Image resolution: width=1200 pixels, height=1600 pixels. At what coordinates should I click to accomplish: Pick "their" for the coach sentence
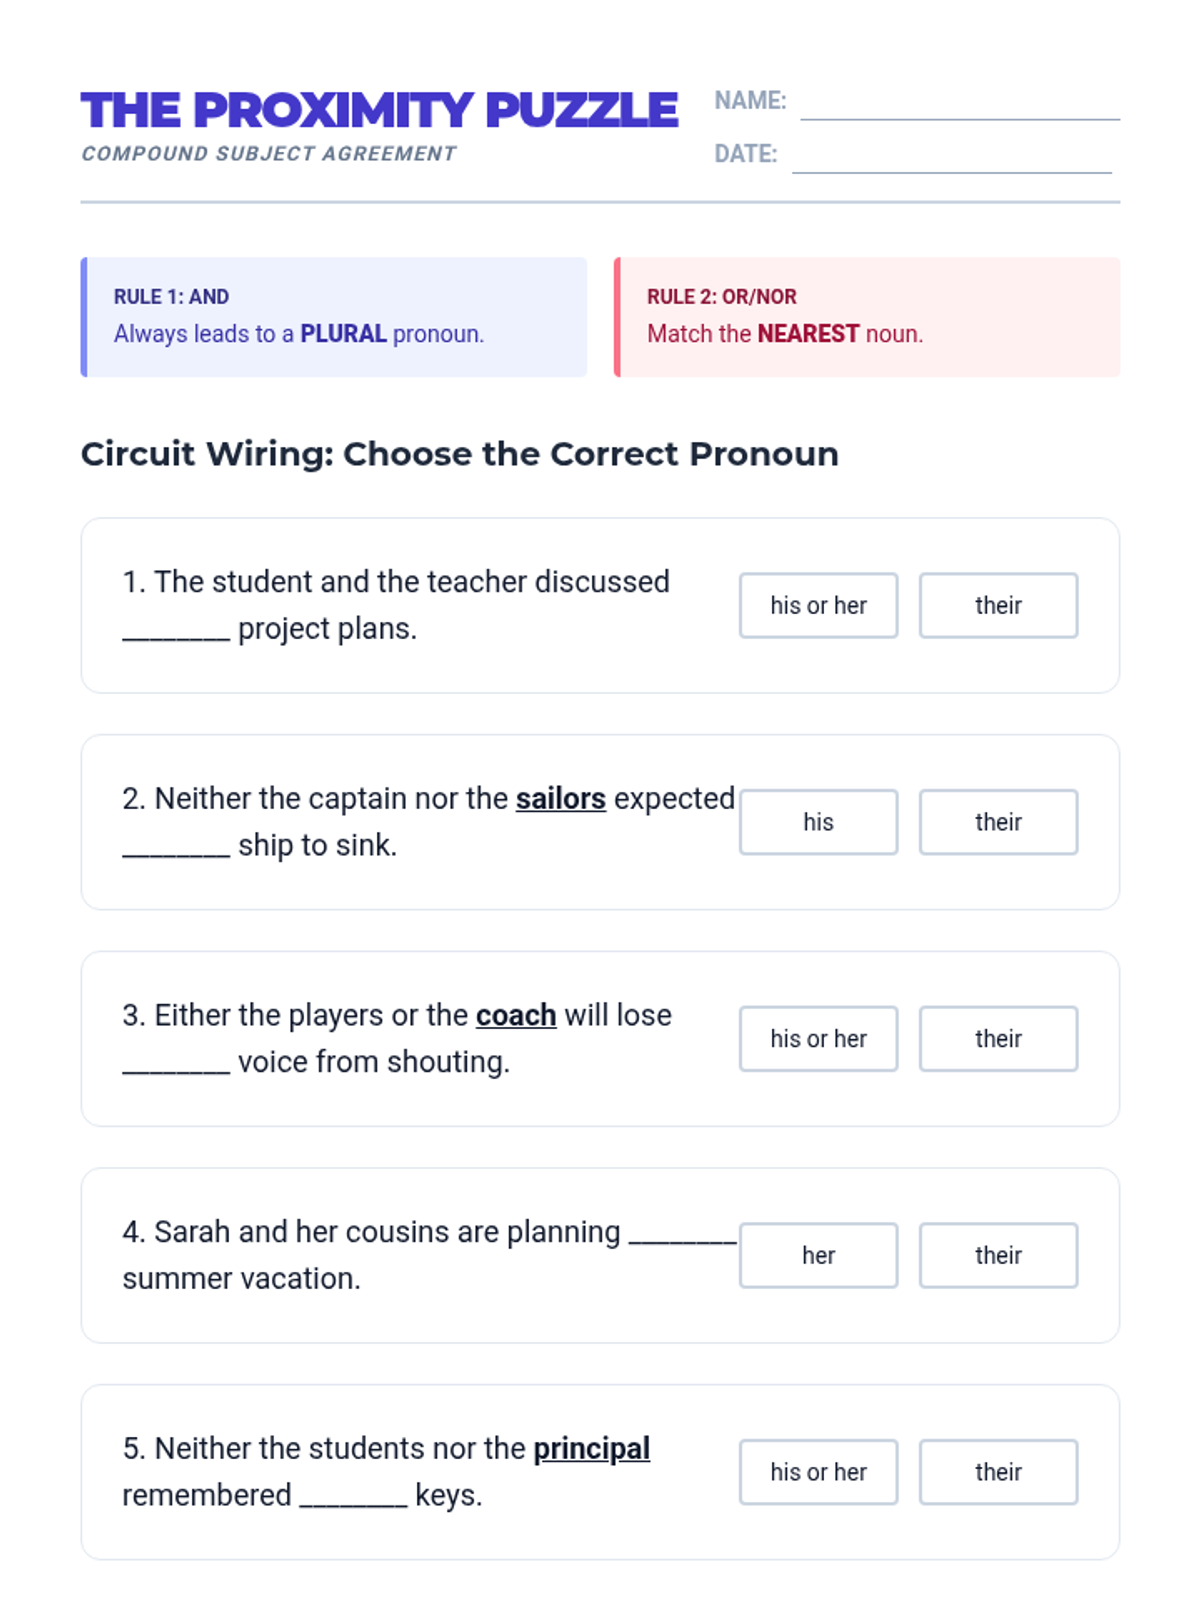tap(998, 1039)
